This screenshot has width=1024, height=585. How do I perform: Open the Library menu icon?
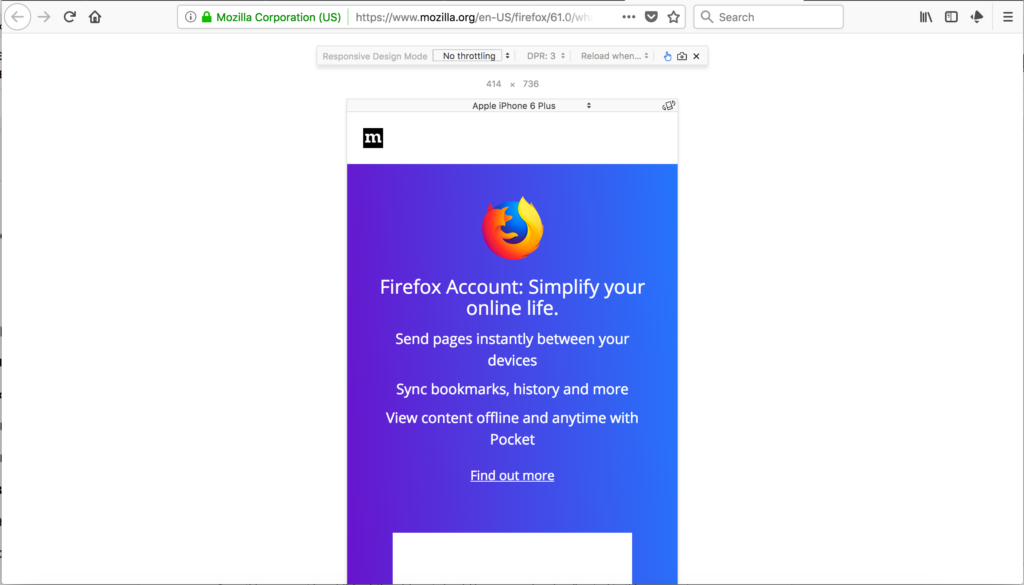click(926, 17)
